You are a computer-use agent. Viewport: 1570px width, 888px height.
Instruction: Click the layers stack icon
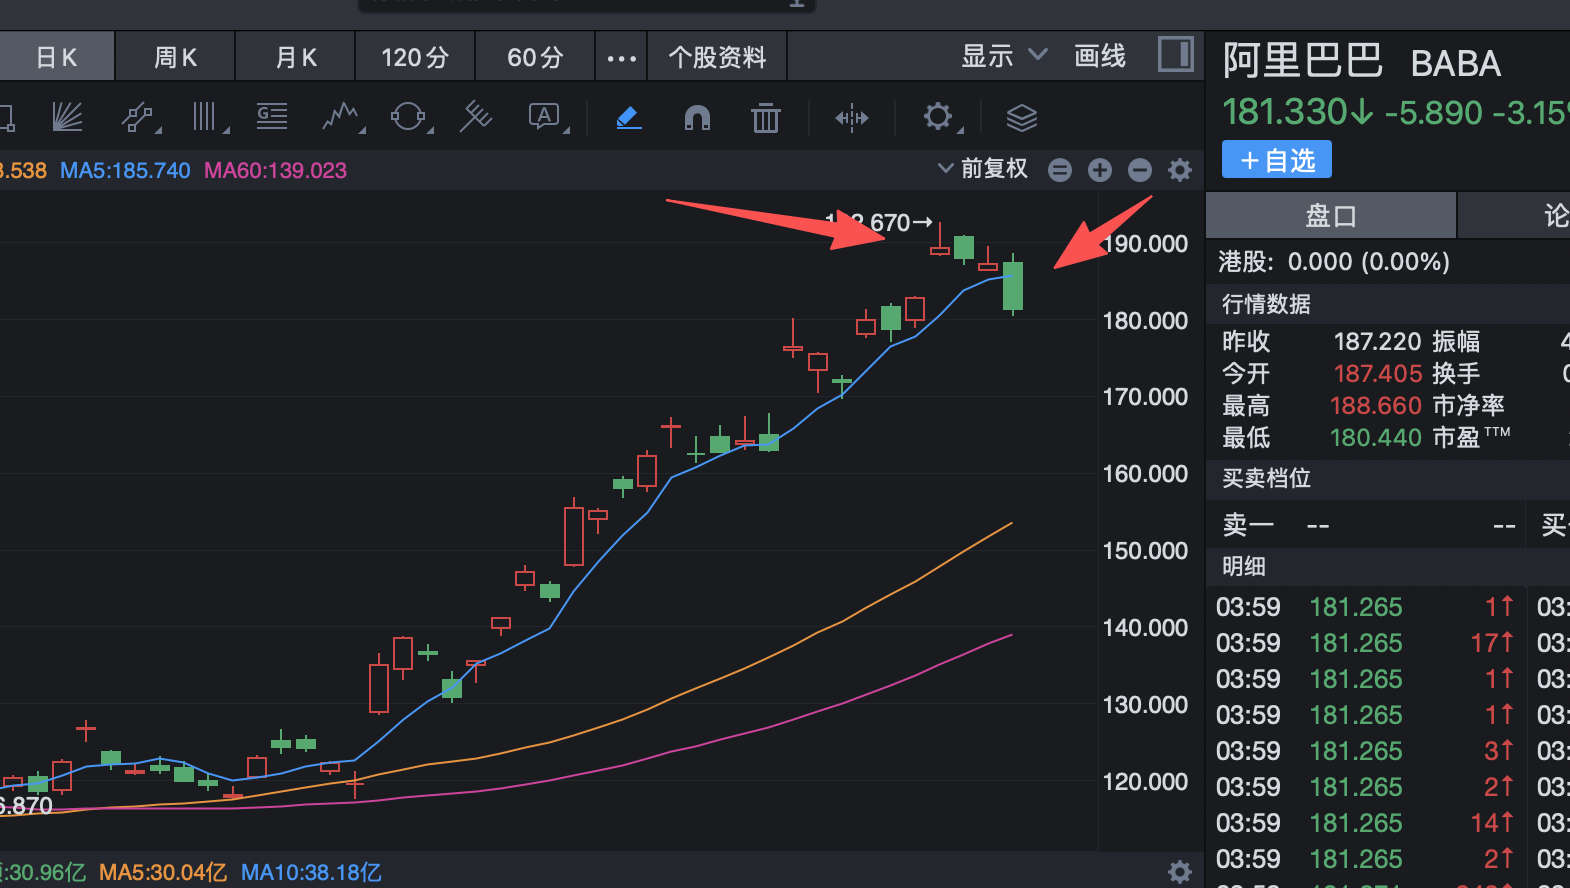(1022, 118)
